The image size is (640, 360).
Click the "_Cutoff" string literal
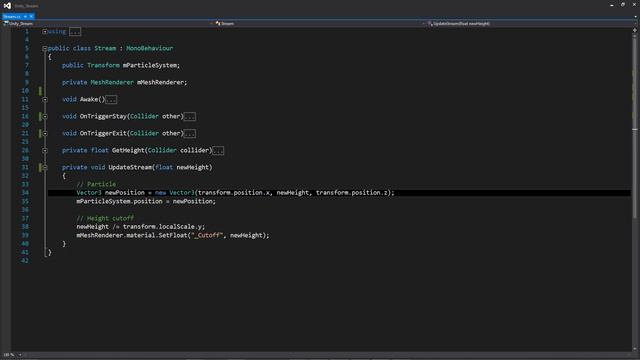207,236
